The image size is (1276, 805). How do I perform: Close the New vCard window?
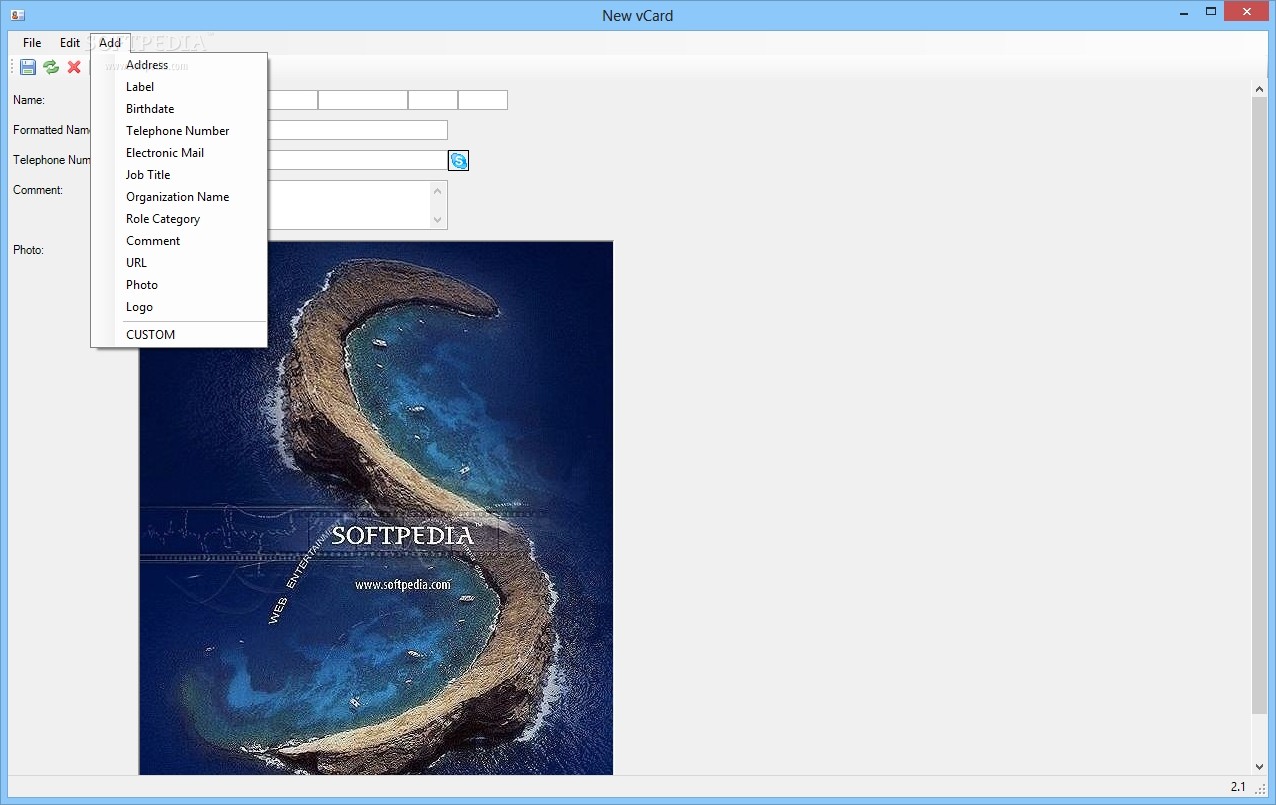tap(1248, 12)
